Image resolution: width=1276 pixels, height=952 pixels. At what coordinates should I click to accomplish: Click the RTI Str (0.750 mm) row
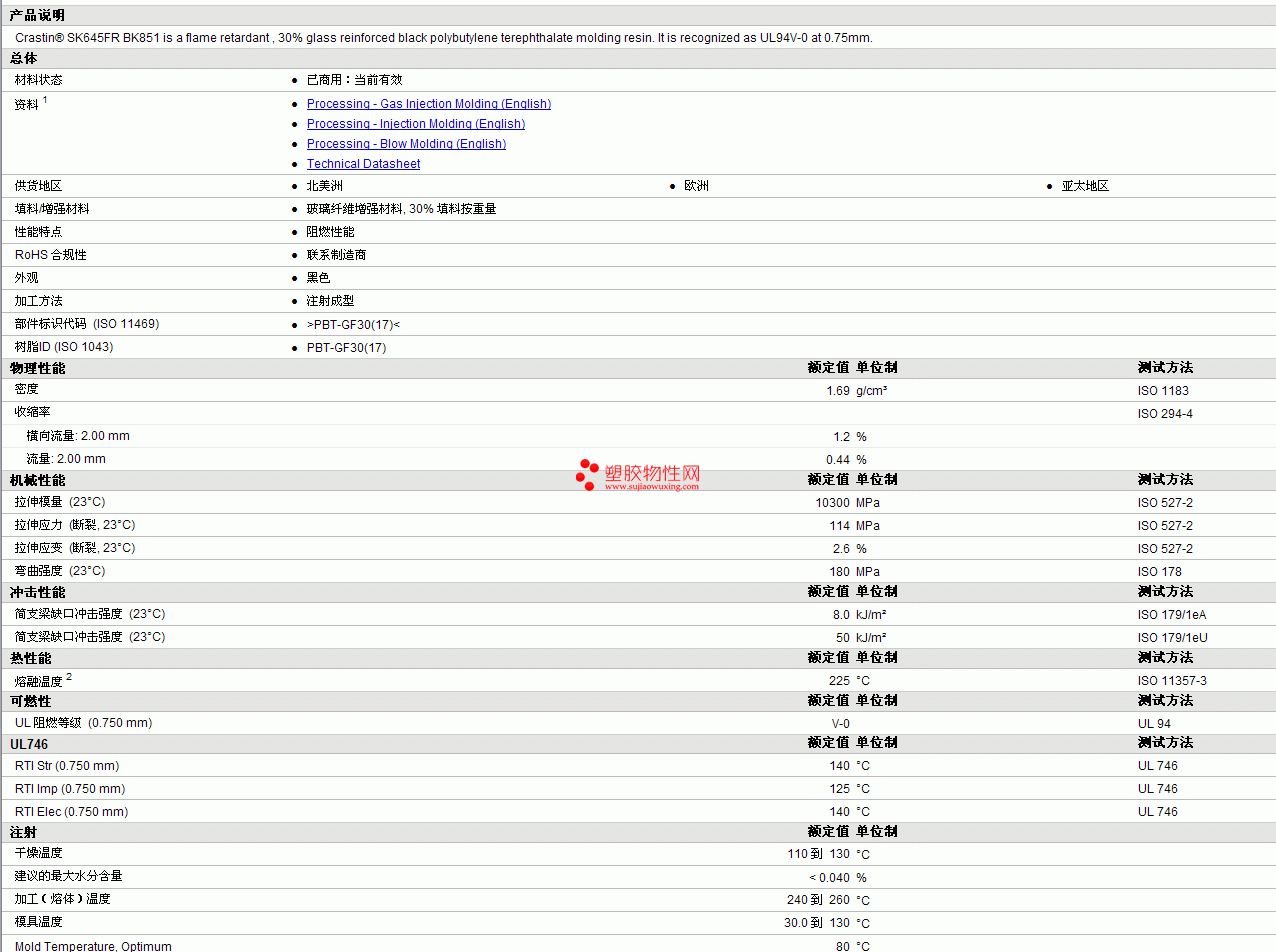[67, 766]
